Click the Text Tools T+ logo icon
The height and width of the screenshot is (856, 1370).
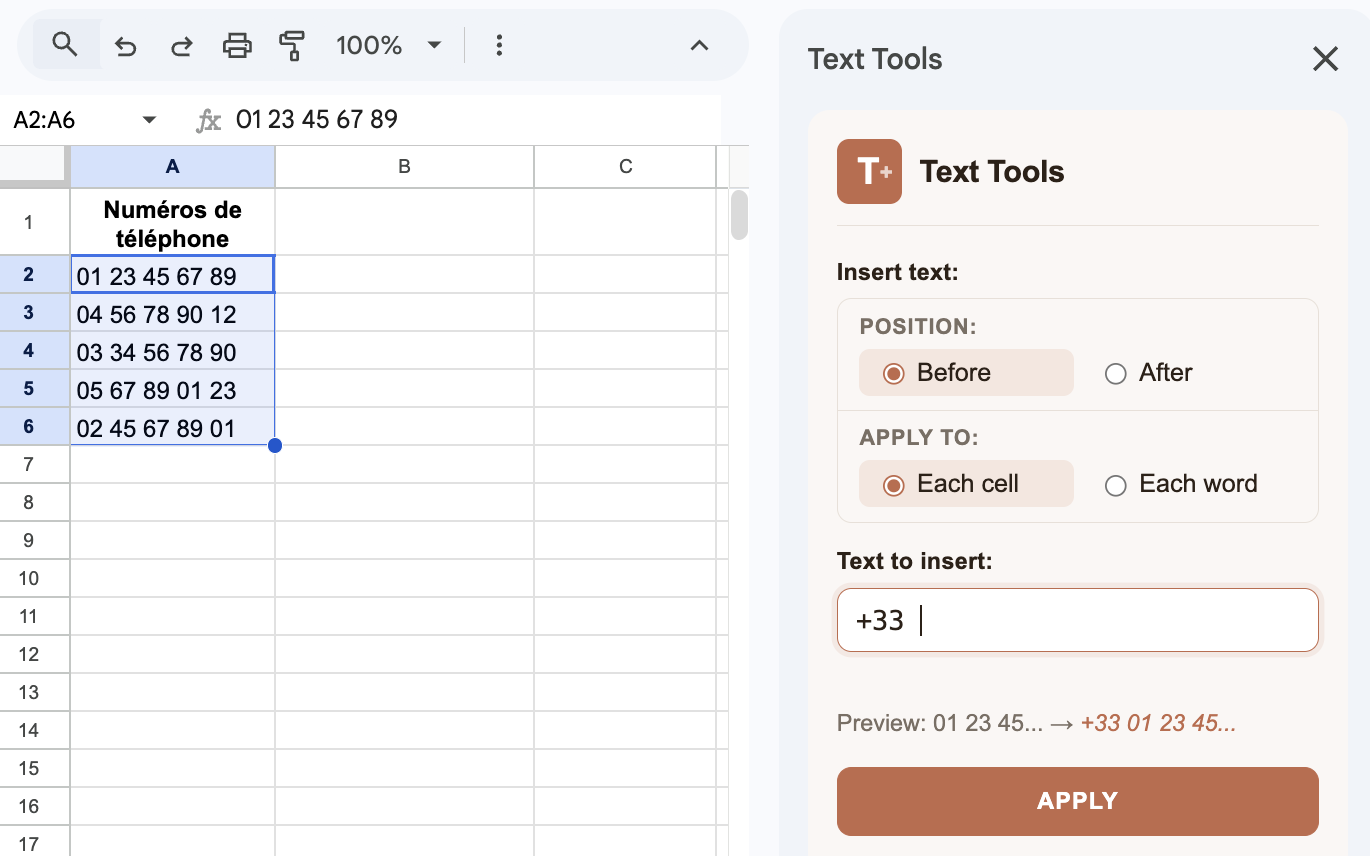coord(868,171)
